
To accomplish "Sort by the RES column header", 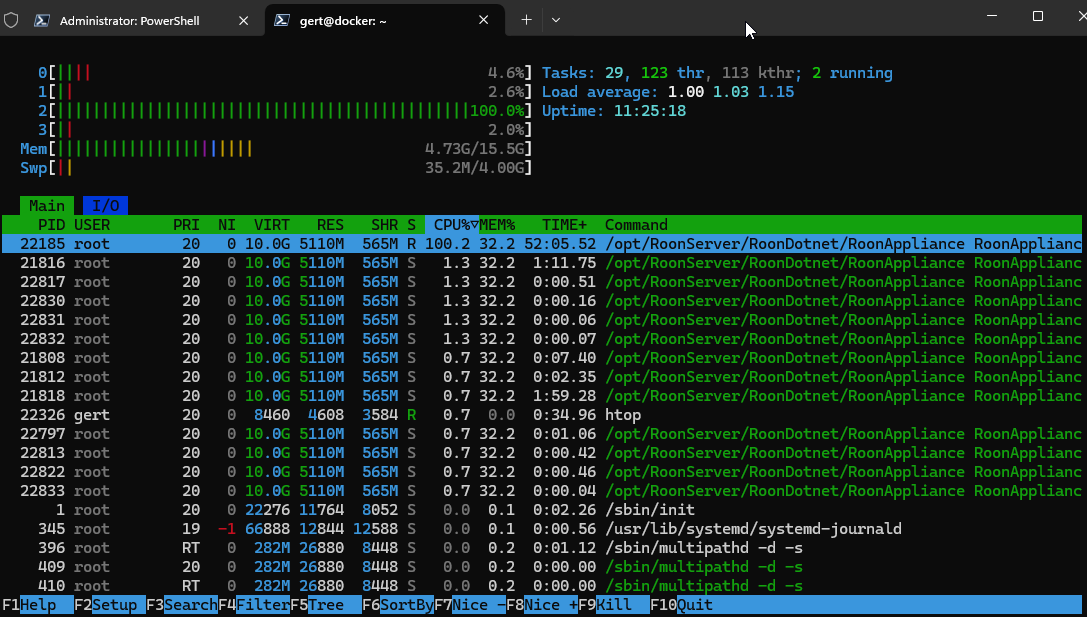I will 330,225.
